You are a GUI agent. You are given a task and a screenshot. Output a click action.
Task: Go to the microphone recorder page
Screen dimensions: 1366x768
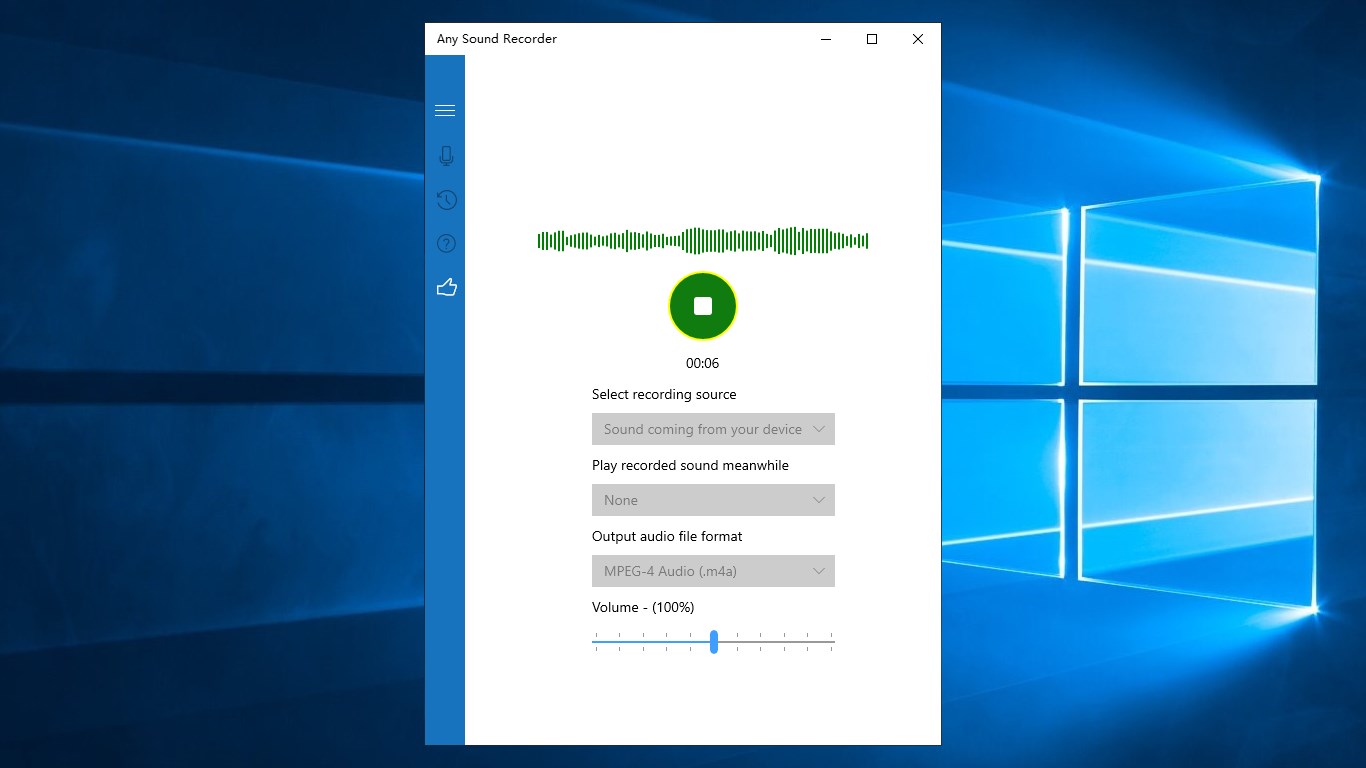(x=446, y=156)
